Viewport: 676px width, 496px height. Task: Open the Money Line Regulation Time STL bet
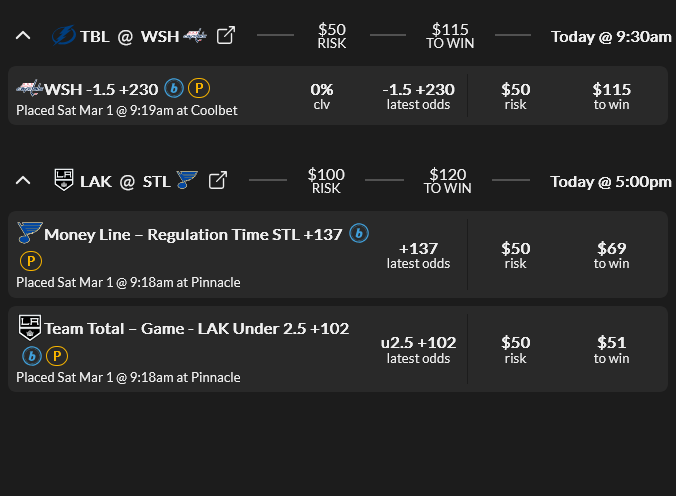click(193, 235)
